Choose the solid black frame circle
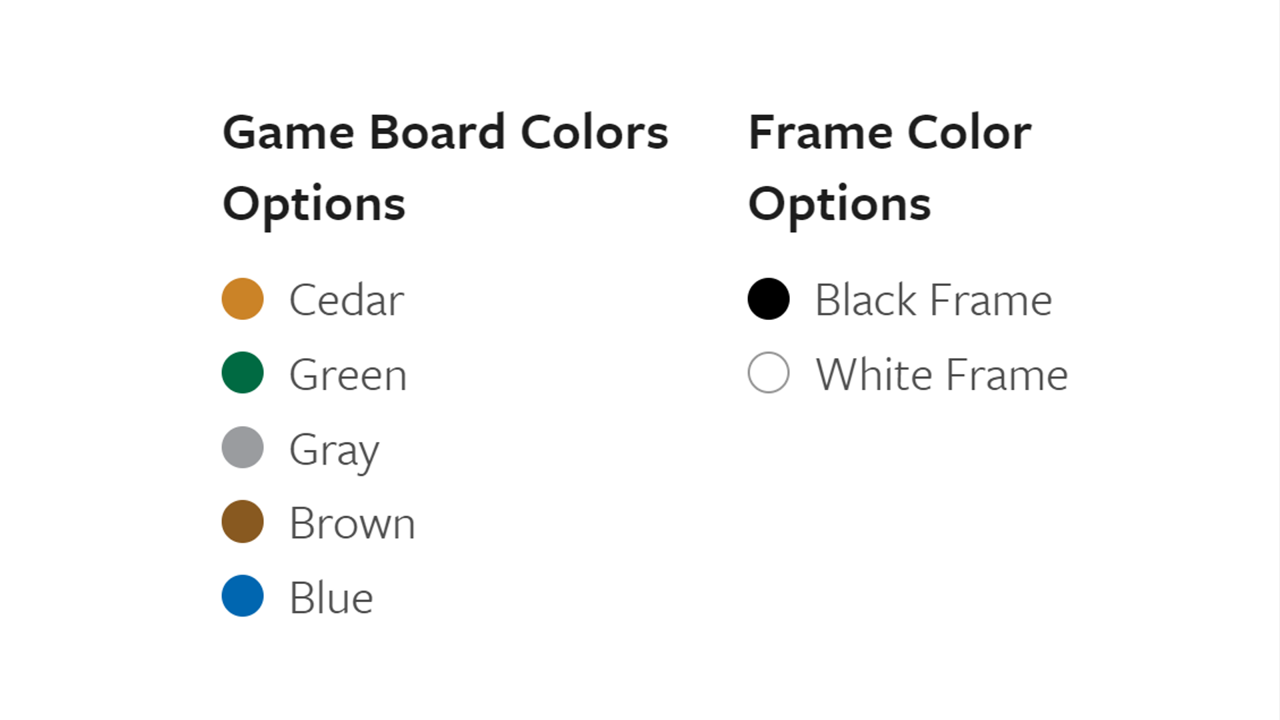This screenshot has width=1280, height=720. [769, 299]
